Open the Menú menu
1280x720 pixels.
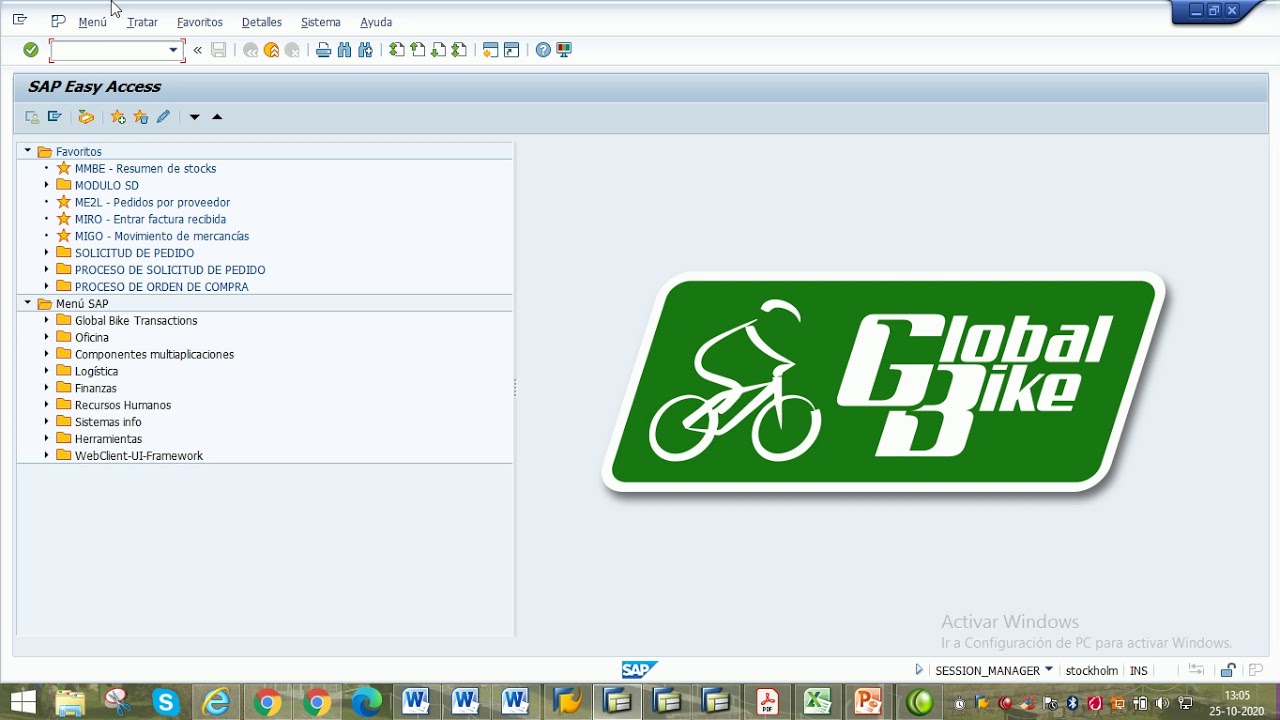pyautogui.click(x=92, y=22)
